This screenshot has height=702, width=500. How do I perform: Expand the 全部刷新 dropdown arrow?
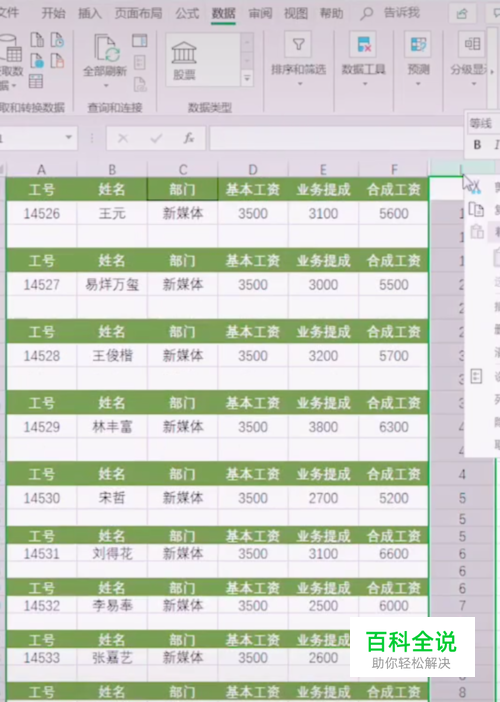[106, 85]
